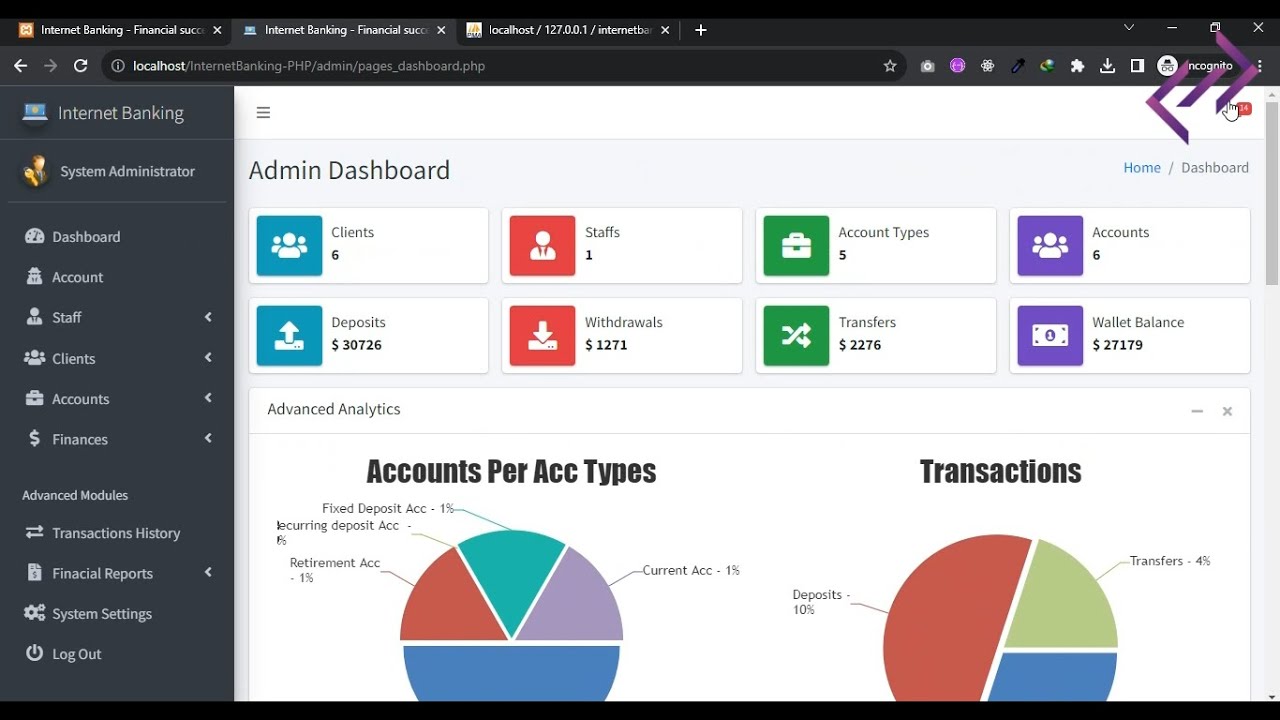The width and height of the screenshot is (1280, 720).
Task: Click the Admin Dashboard page heading
Action: click(x=349, y=170)
